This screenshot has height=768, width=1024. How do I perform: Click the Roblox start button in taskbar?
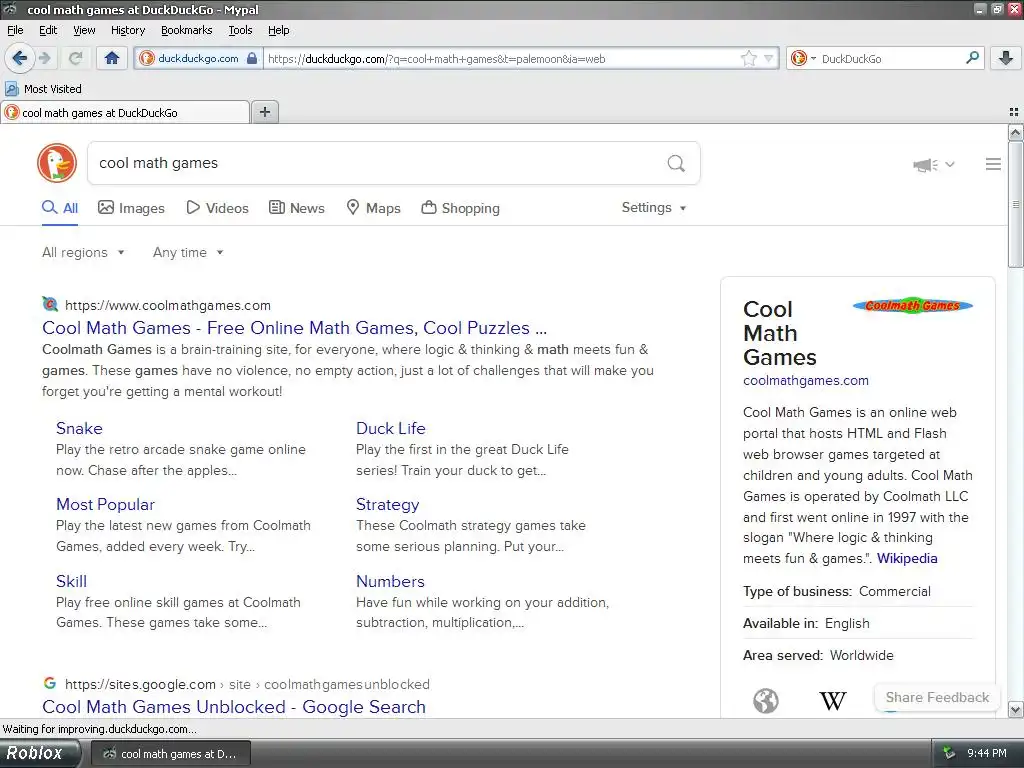click(x=39, y=753)
